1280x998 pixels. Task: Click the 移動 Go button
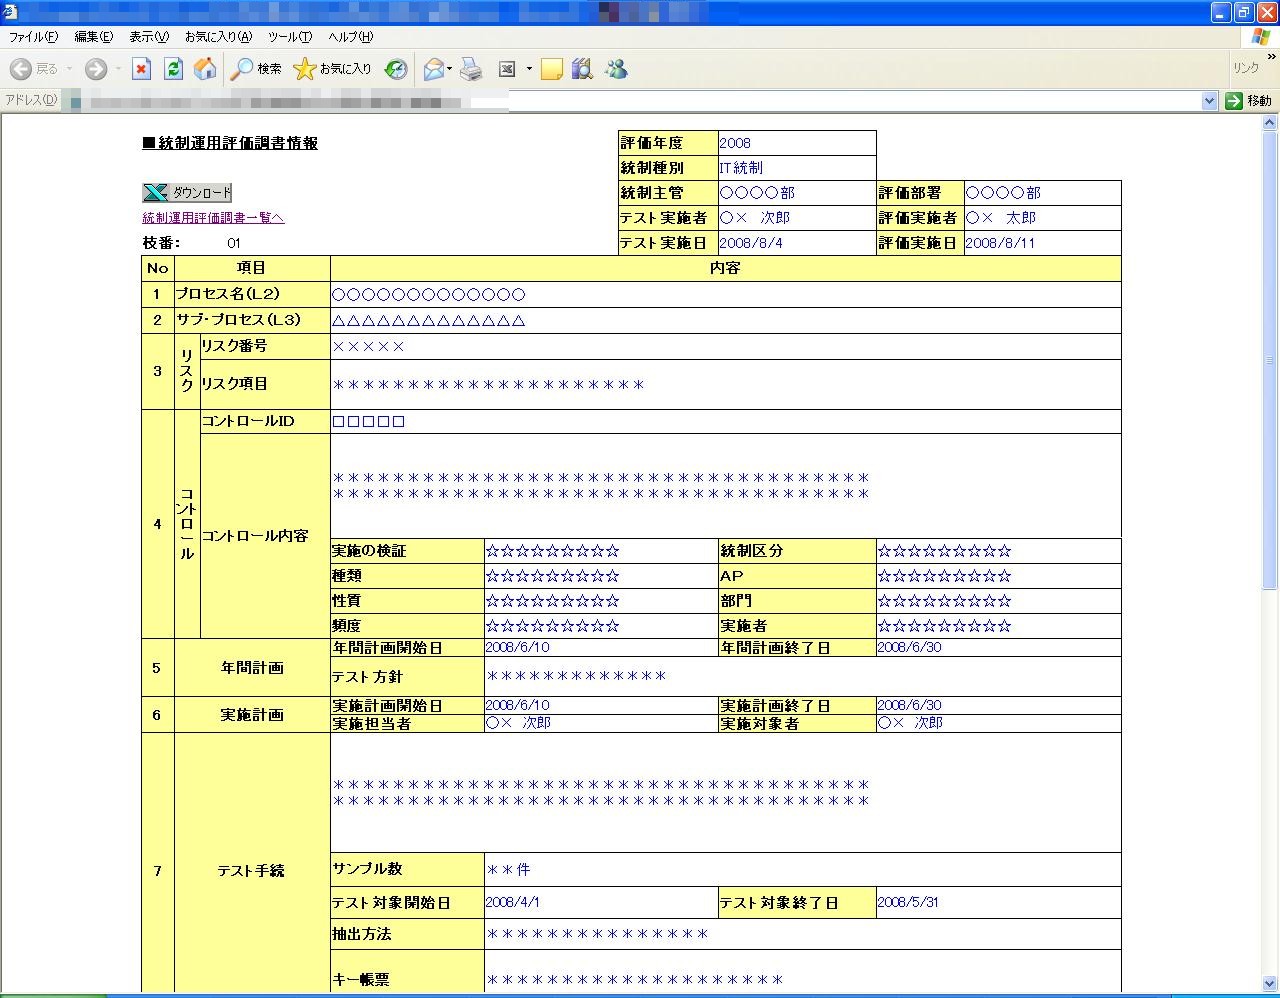(x=1249, y=100)
